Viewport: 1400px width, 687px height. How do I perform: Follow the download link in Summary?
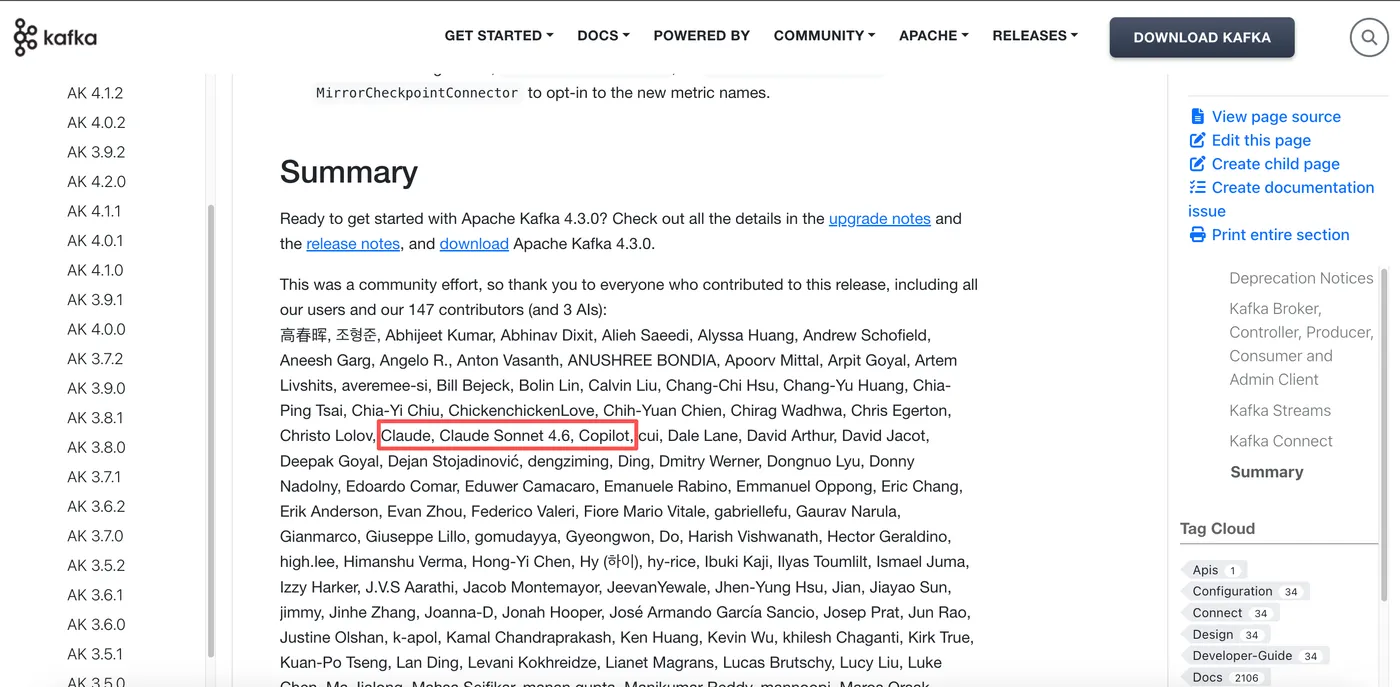click(474, 243)
